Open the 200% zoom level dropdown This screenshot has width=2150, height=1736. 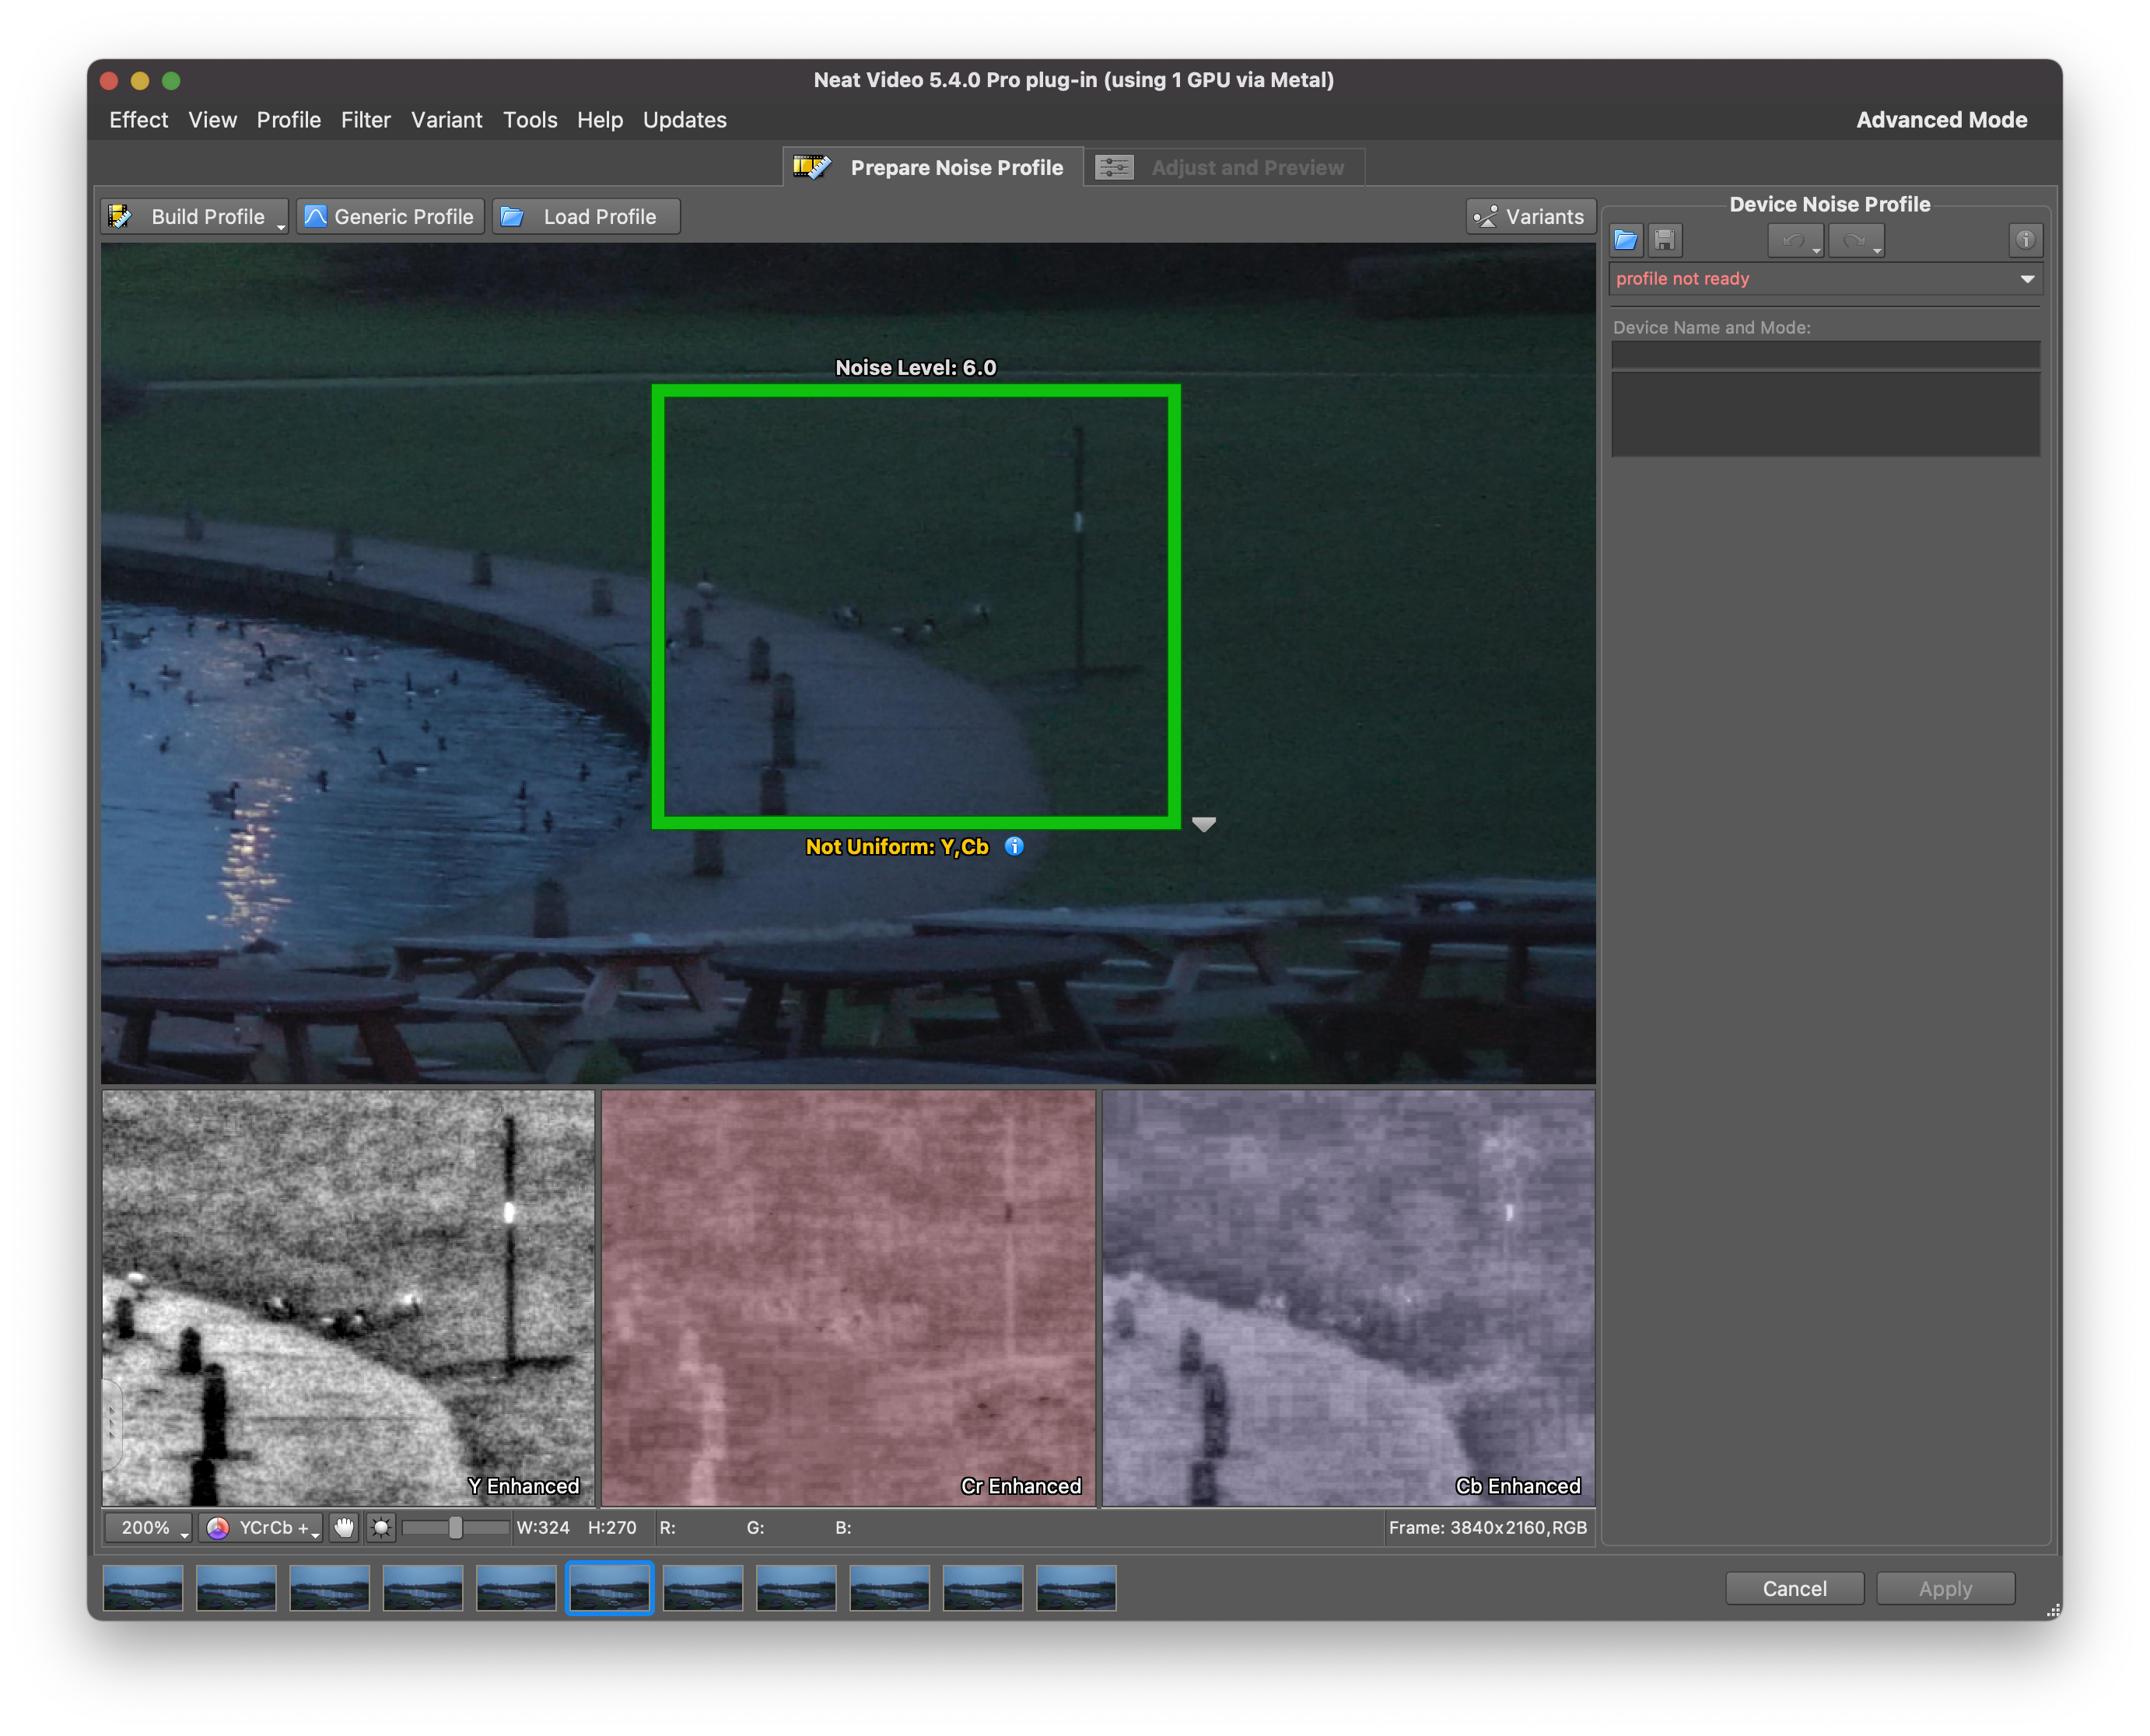point(150,1527)
